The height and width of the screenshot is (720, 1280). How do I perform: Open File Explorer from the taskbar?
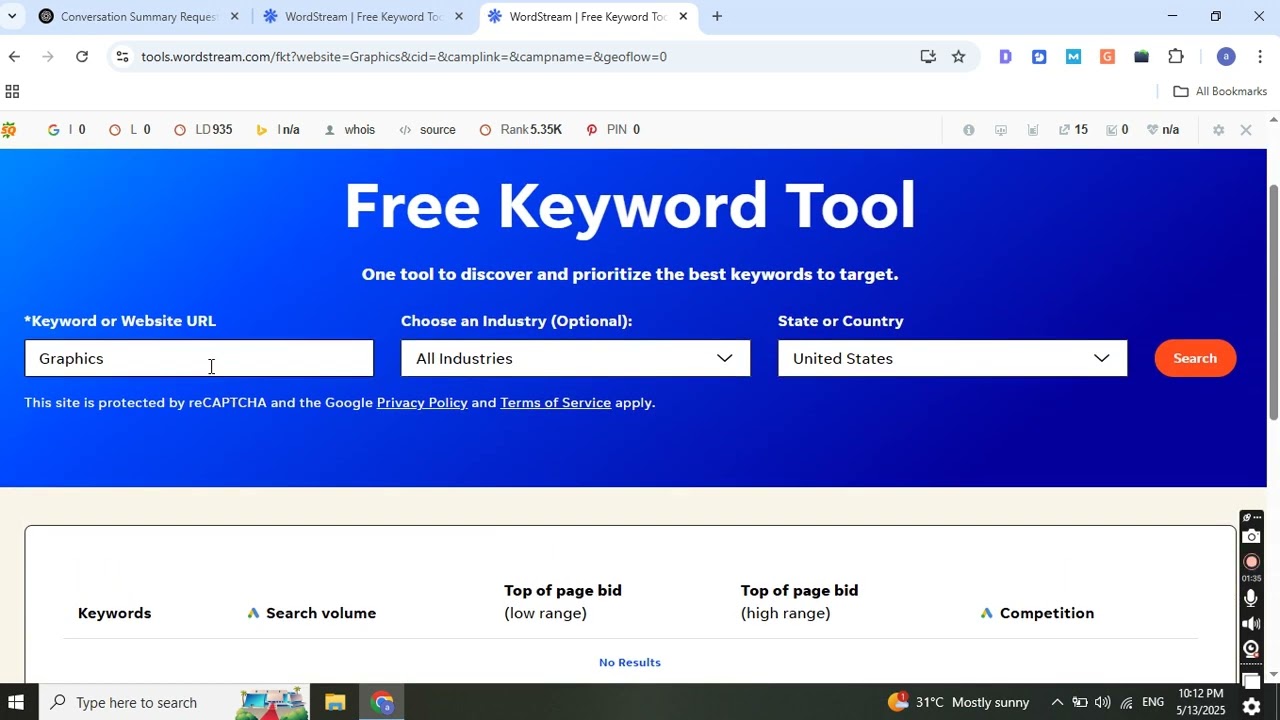tap(335, 703)
